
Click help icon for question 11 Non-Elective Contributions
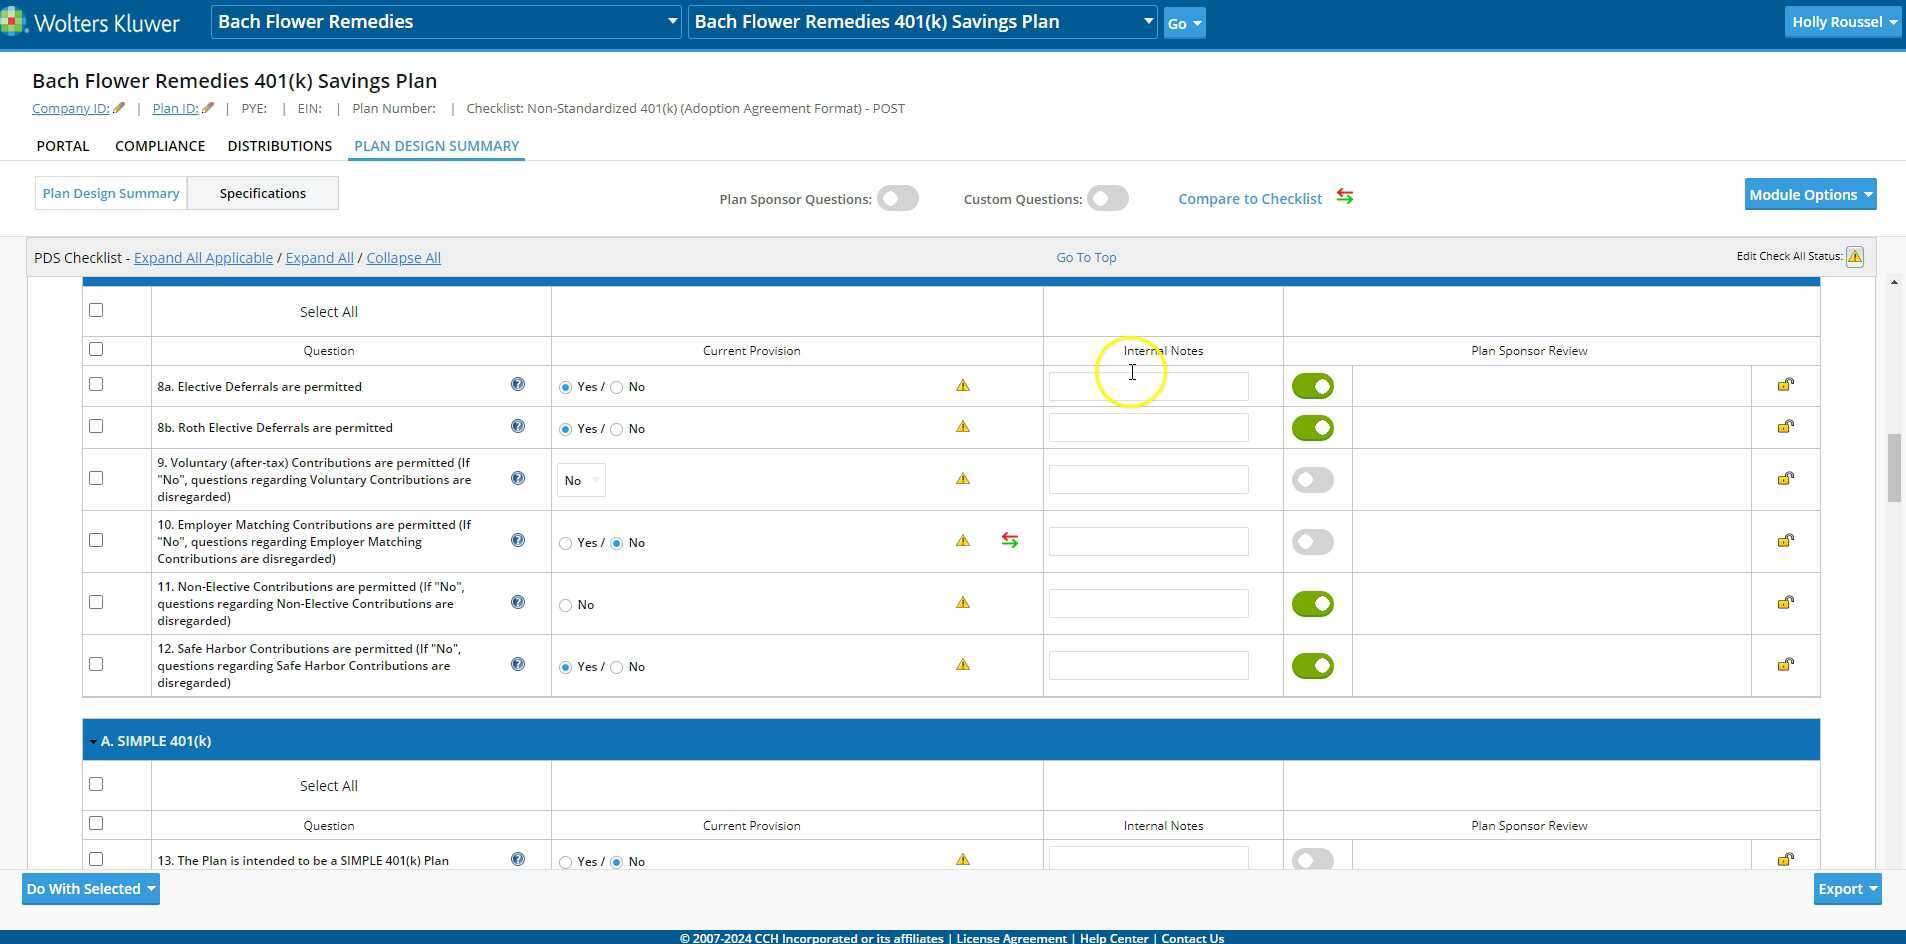pyautogui.click(x=517, y=602)
